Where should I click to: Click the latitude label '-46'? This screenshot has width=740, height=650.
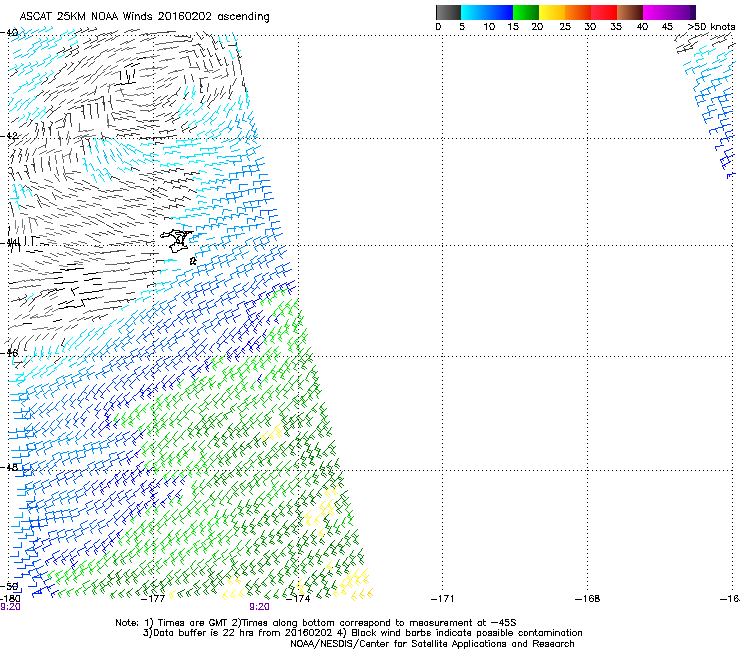(9, 353)
